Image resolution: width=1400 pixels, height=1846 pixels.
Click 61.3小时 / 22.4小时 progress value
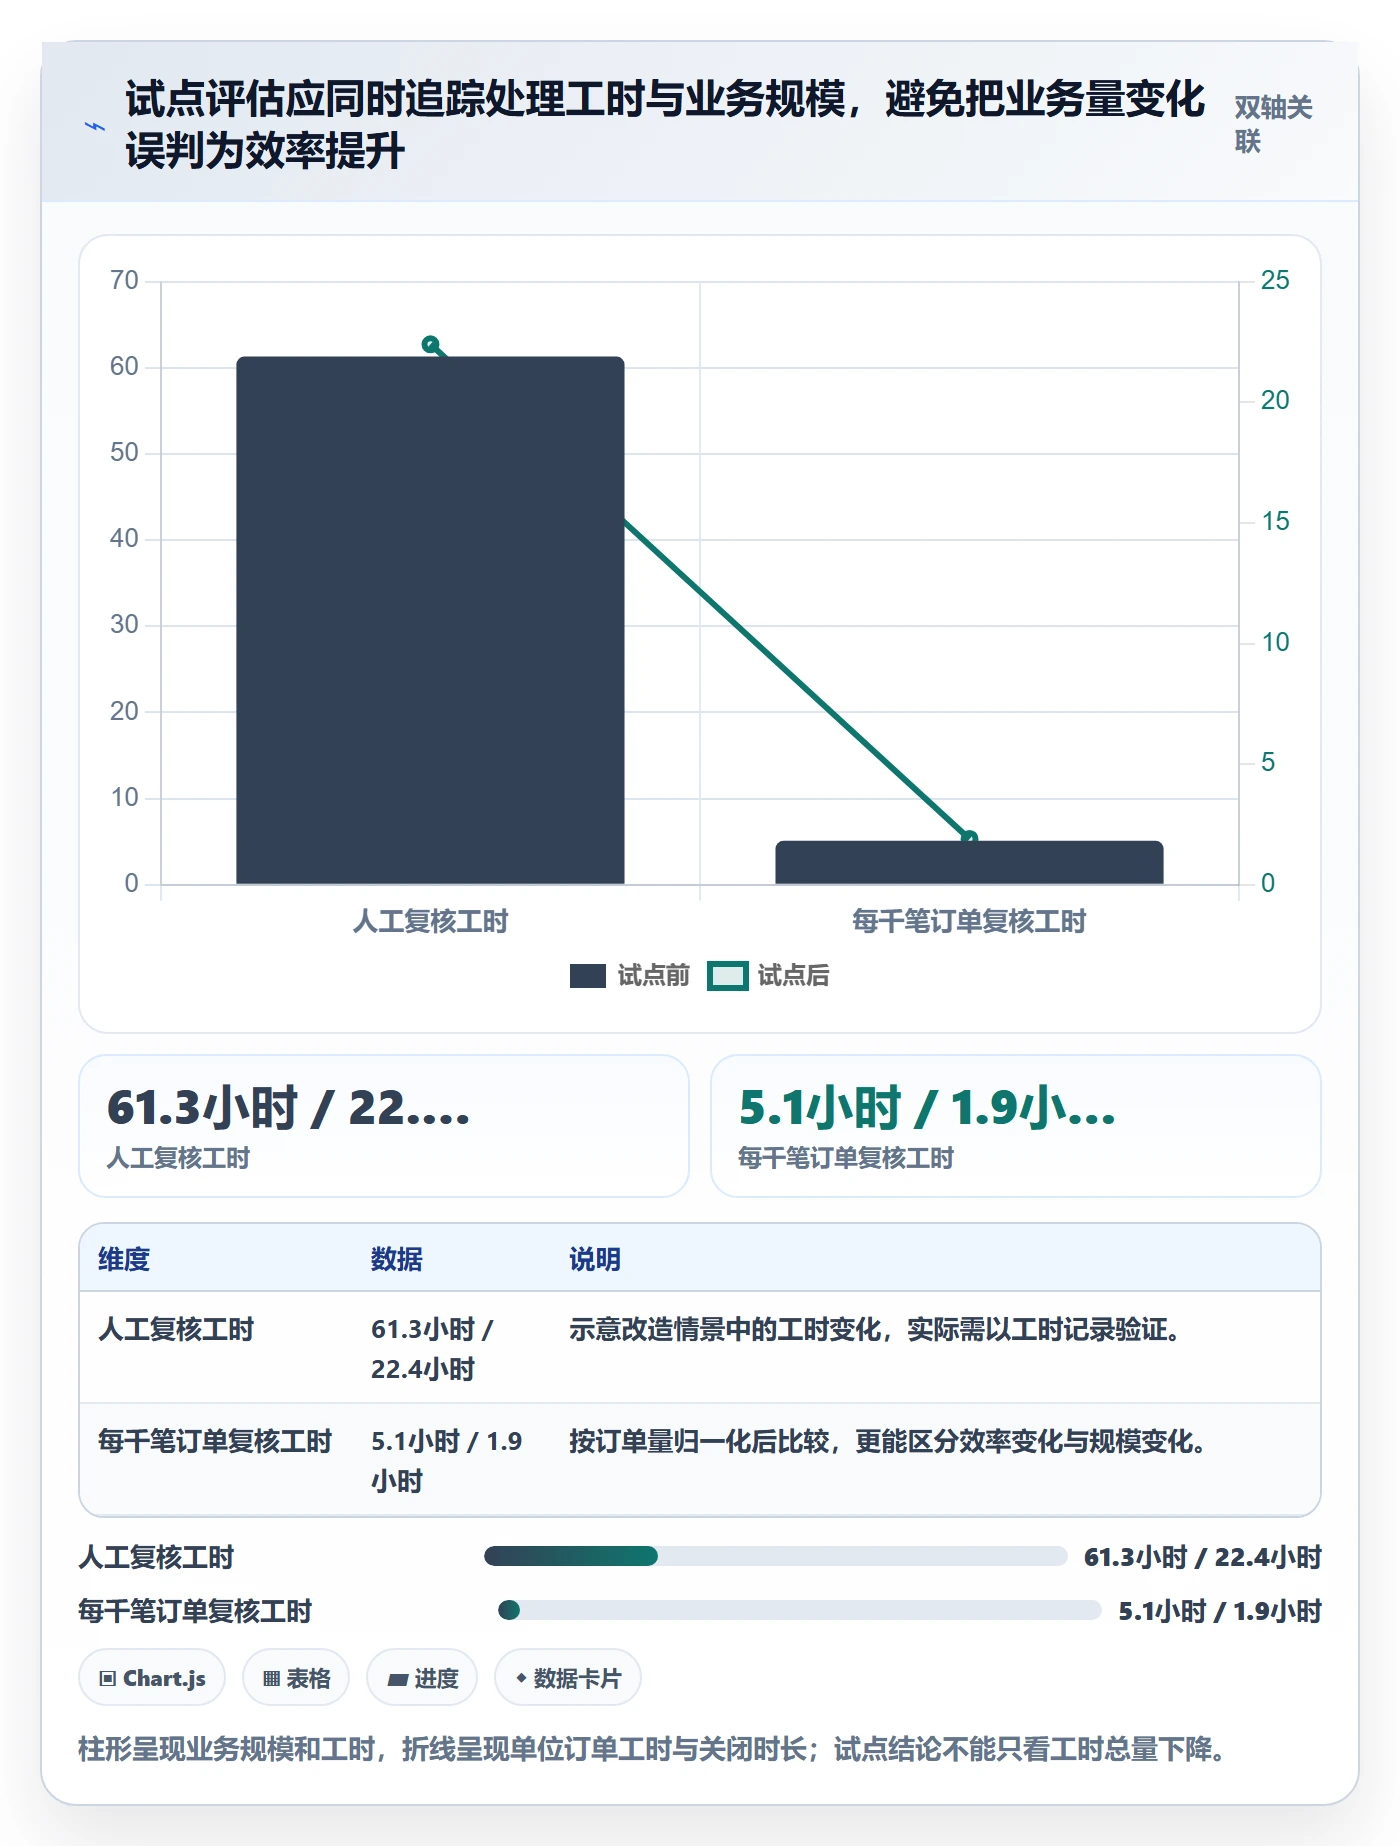[1203, 1557]
